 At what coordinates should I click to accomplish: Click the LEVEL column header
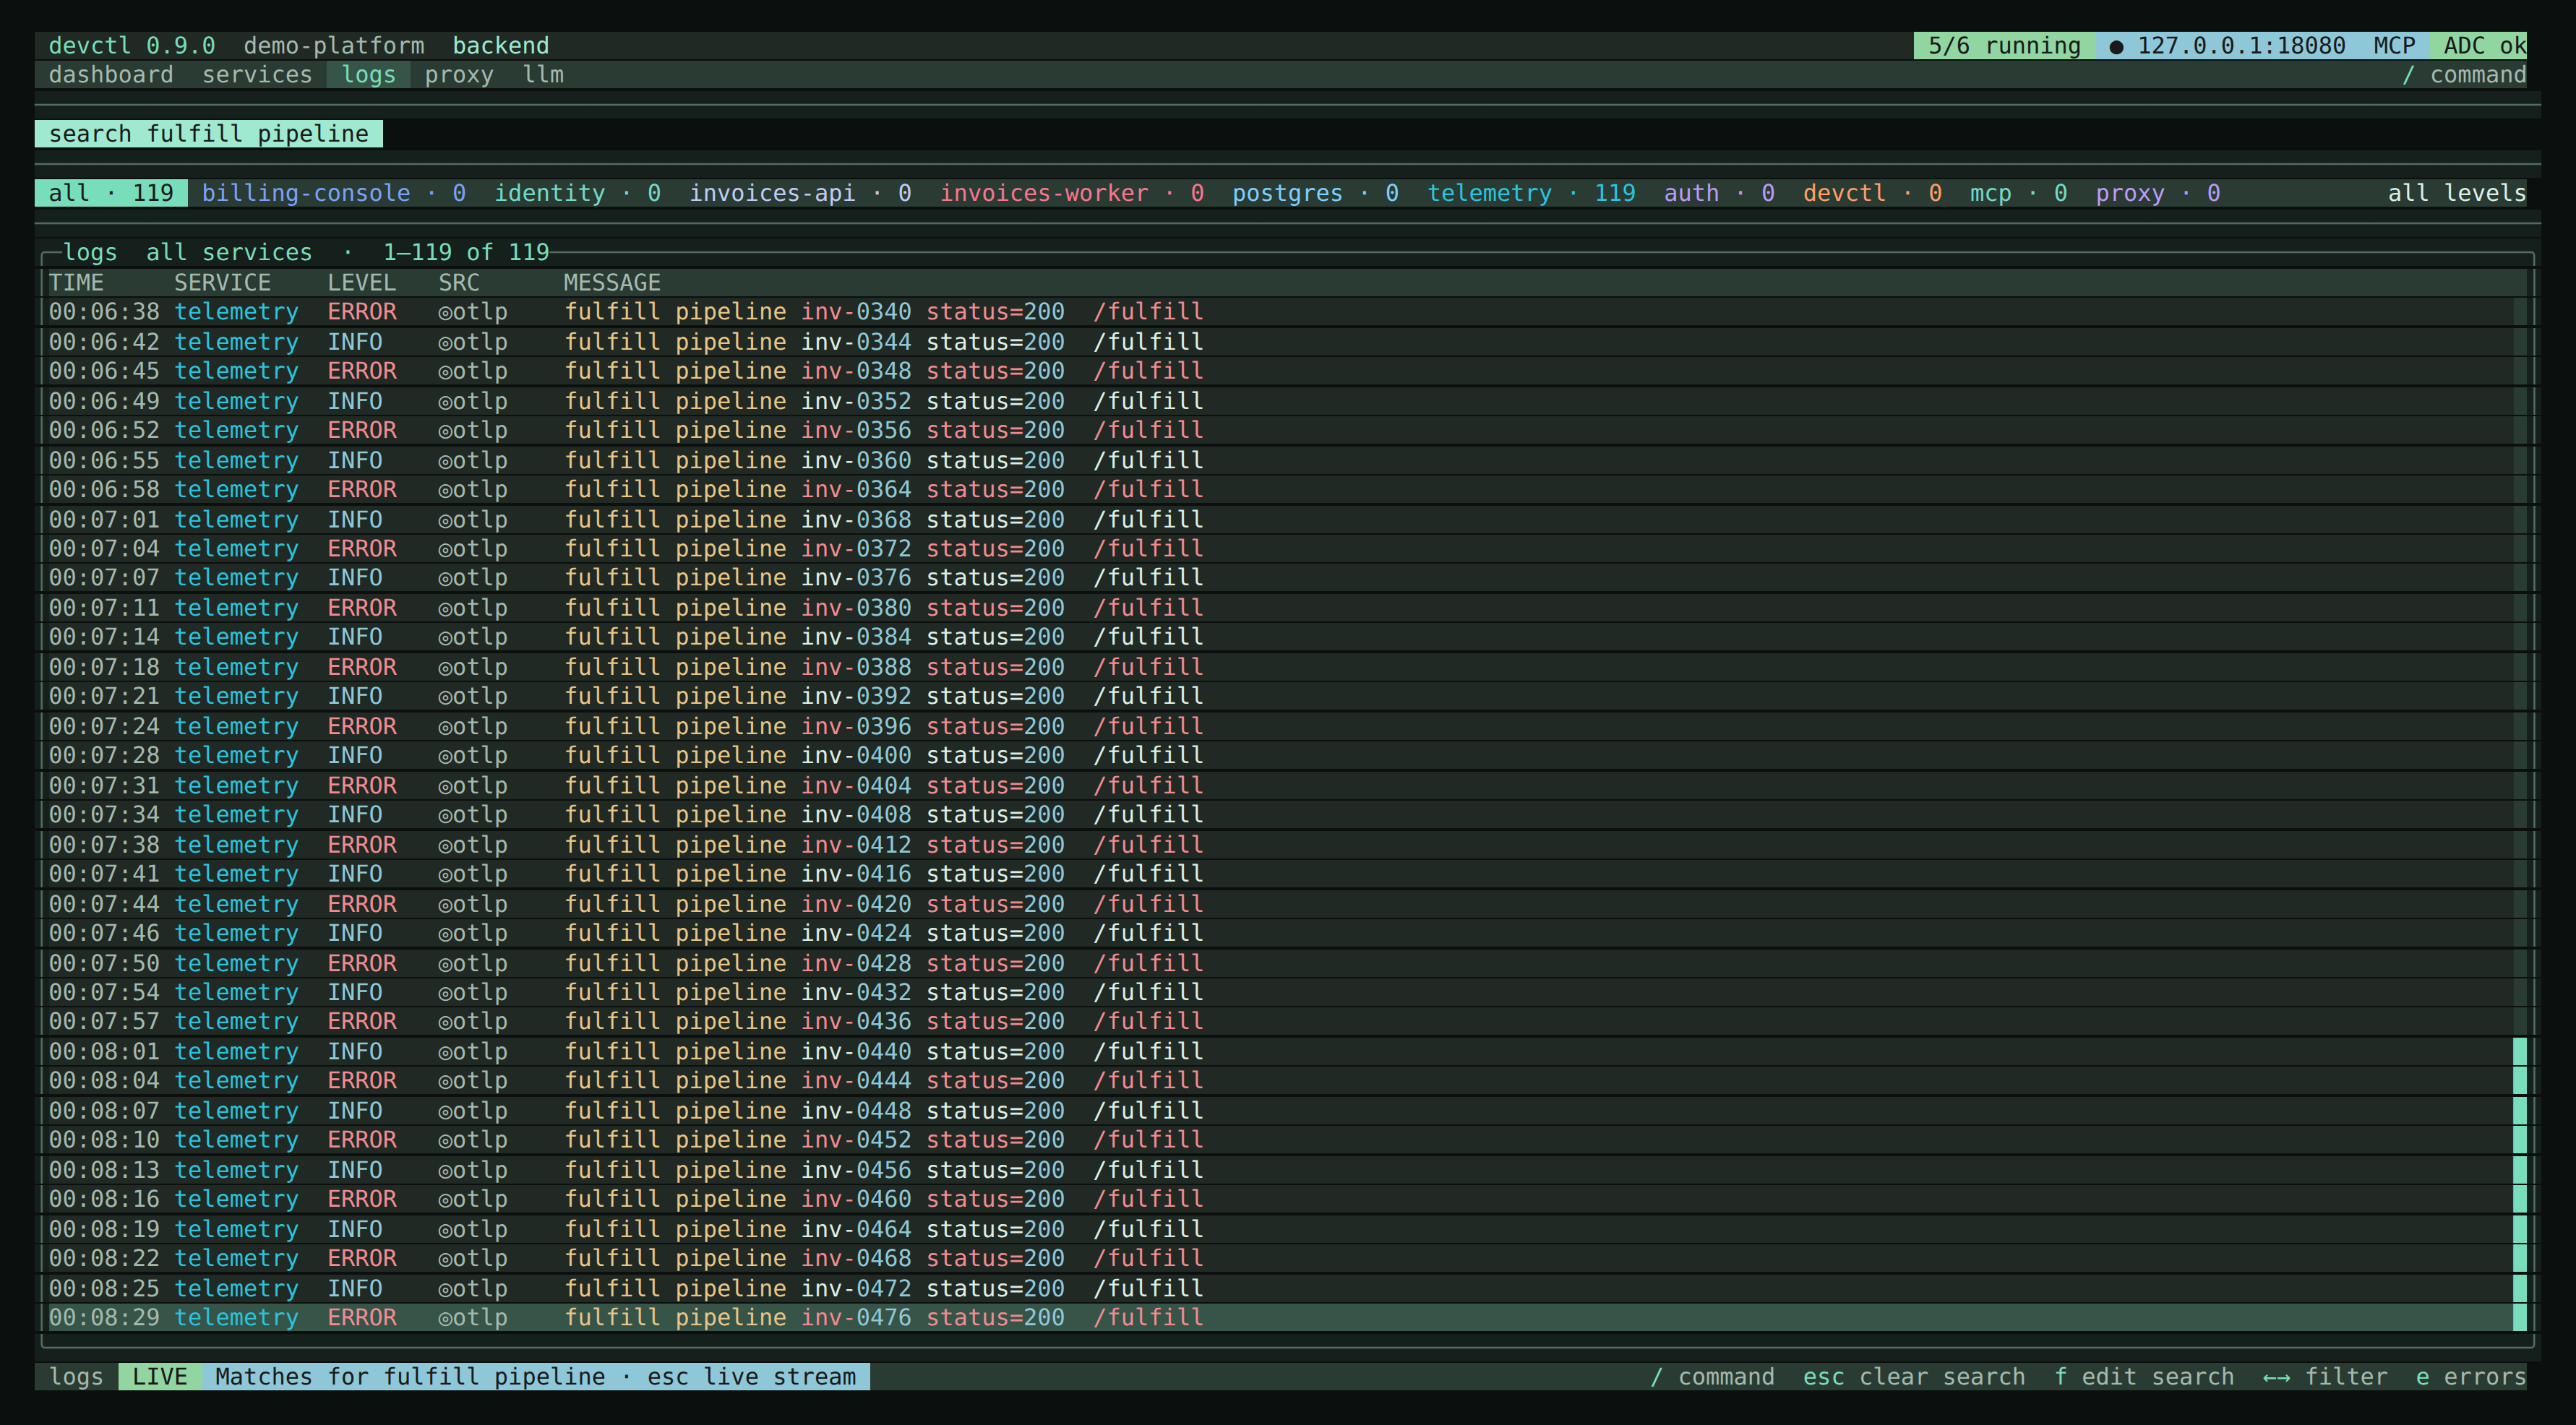pyautogui.click(x=362, y=283)
